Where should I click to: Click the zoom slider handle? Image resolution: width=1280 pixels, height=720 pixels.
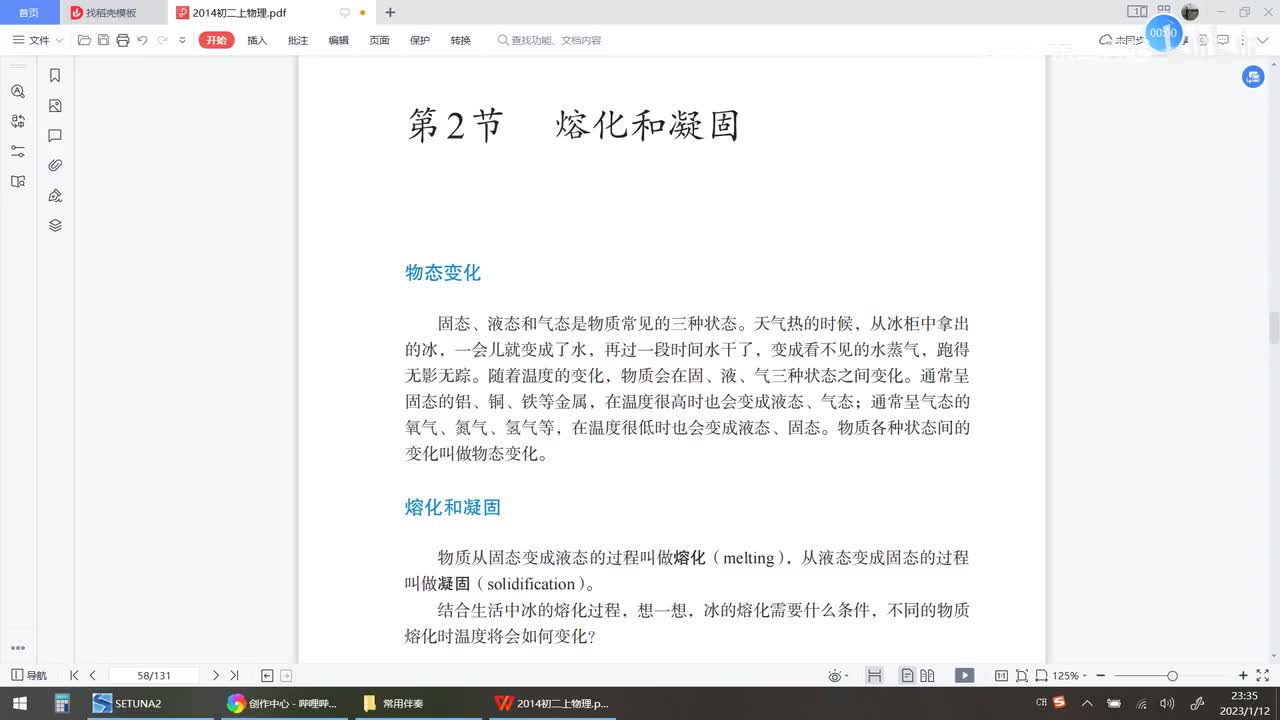point(1172,676)
